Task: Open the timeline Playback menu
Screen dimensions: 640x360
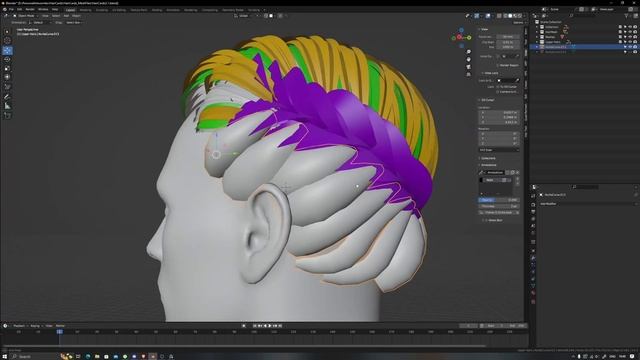Action: tap(19, 326)
